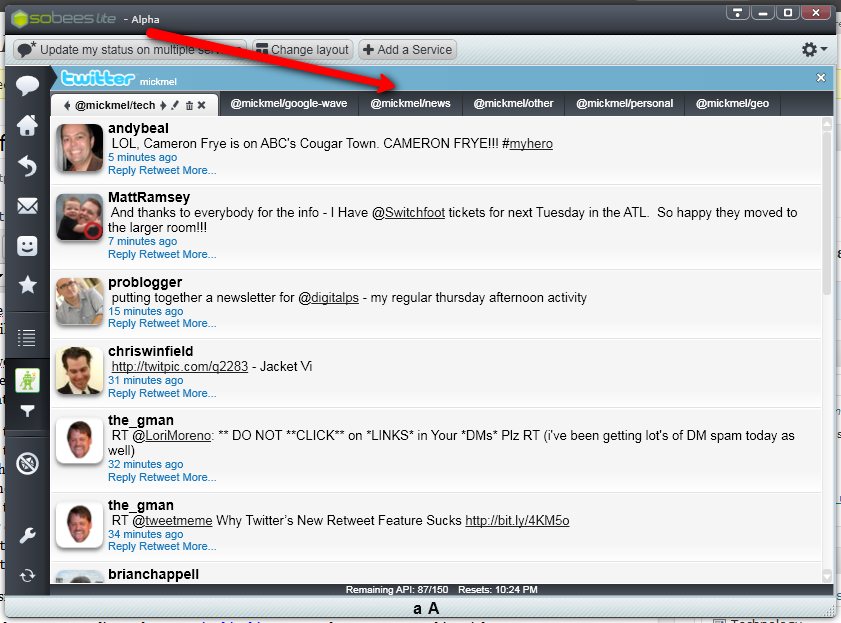Open the @Switchfoot mention link
The height and width of the screenshot is (623, 841).
tap(408, 213)
